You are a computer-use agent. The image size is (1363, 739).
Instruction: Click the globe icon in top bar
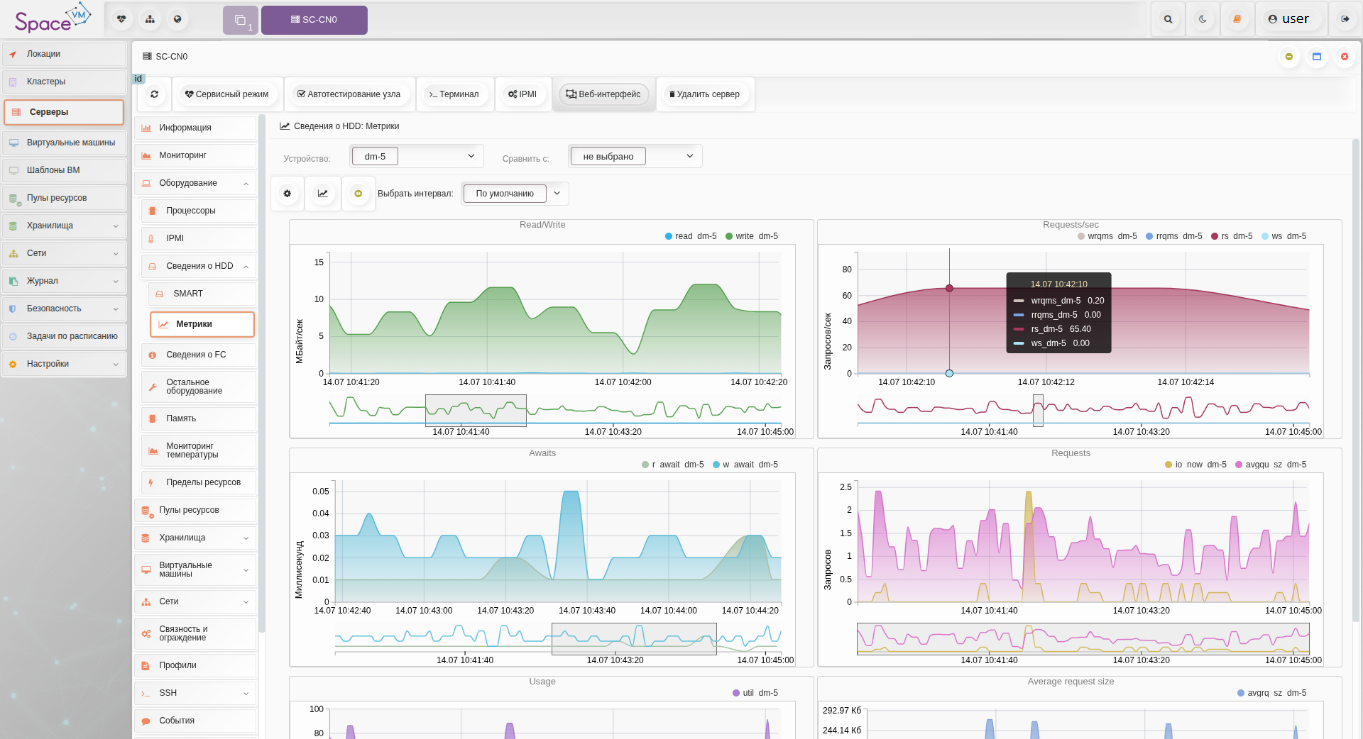point(178,19)
